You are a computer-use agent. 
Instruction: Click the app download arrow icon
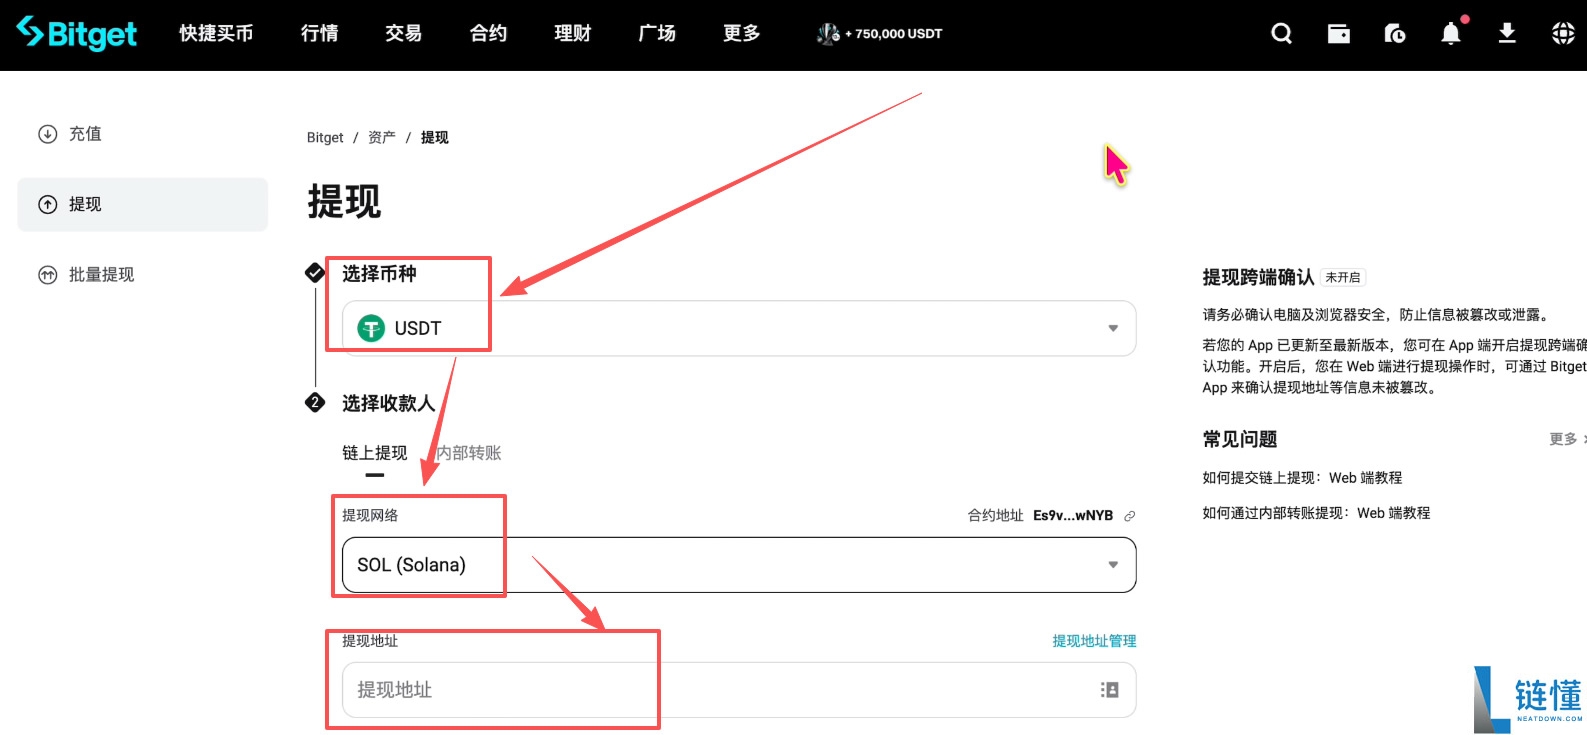pyautogui.click(x=1507, y=34)
